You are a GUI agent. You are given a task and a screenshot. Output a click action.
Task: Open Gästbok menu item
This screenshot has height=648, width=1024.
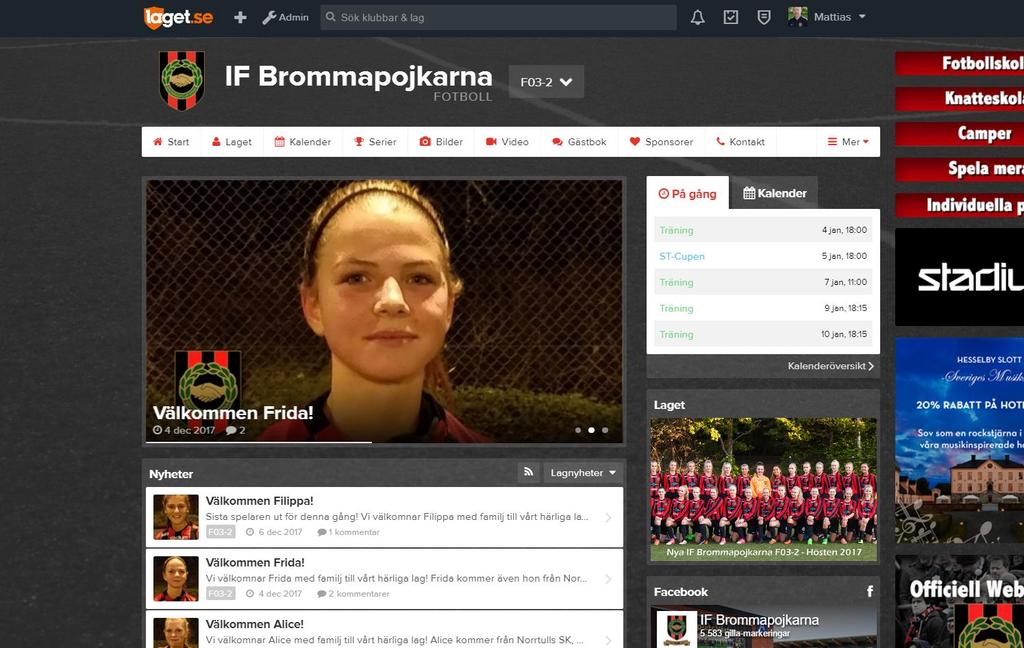click(579, 142)
